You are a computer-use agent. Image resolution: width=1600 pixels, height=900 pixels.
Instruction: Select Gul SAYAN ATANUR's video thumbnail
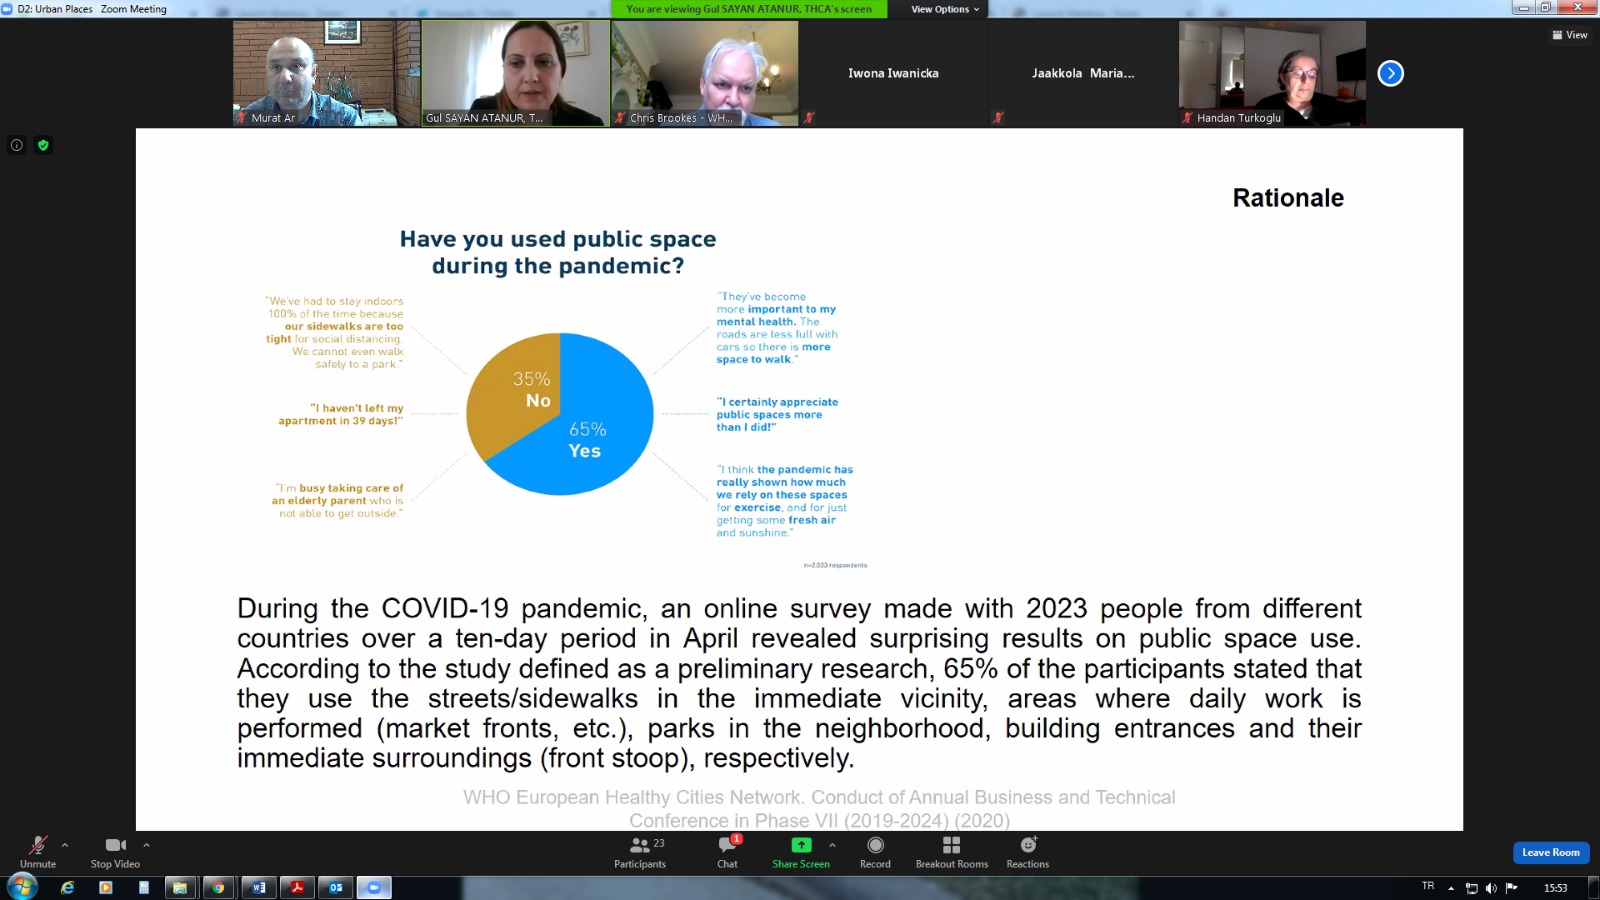(x=515, y=73)
